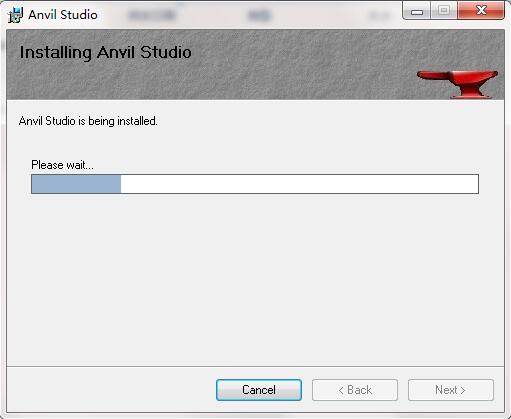Click the filled blue part of the progress bar
This screenshot has height=419, width=511.
(76, 184)
